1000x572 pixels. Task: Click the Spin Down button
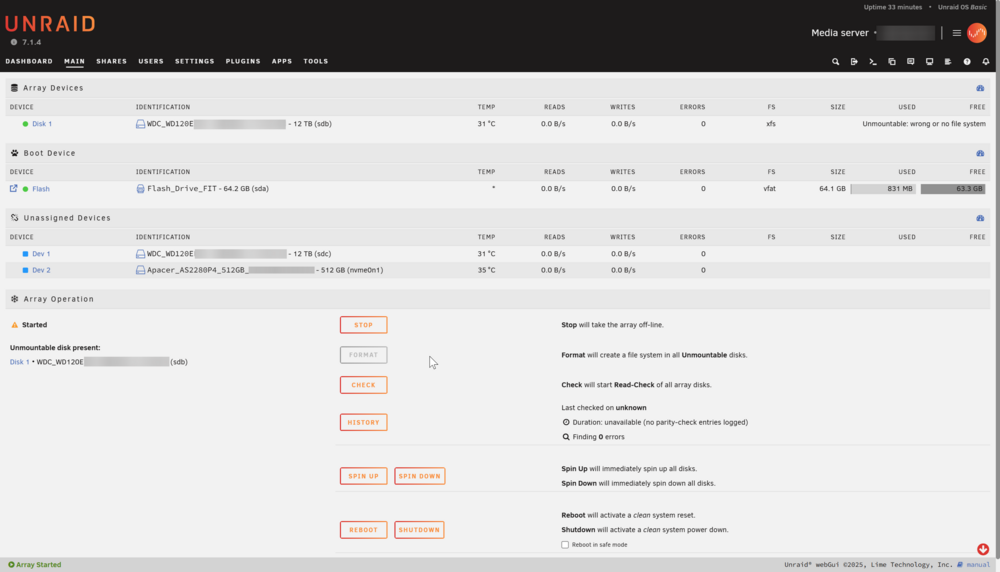click(420, 476)
